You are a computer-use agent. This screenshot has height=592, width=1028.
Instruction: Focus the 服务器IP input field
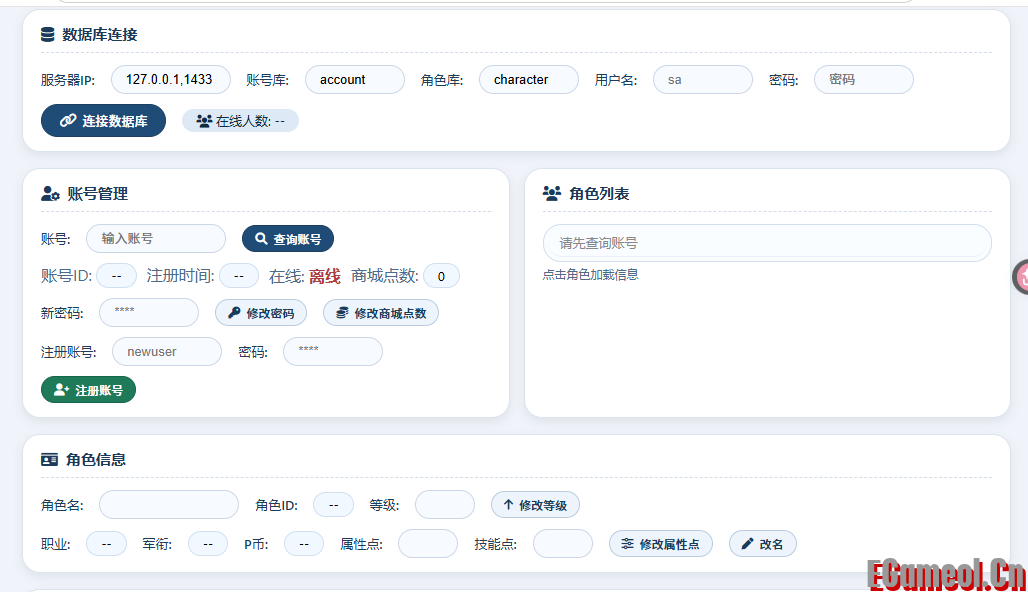coord(170,79)
